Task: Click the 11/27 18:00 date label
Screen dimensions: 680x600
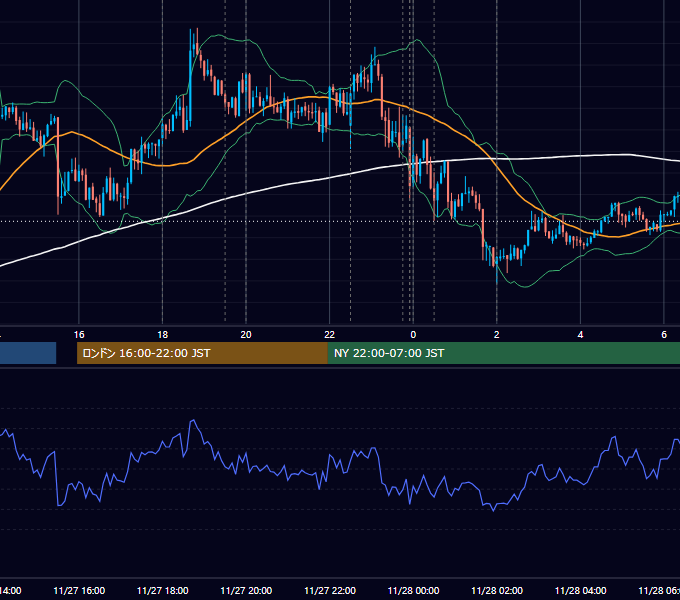Action: point(163,590)
